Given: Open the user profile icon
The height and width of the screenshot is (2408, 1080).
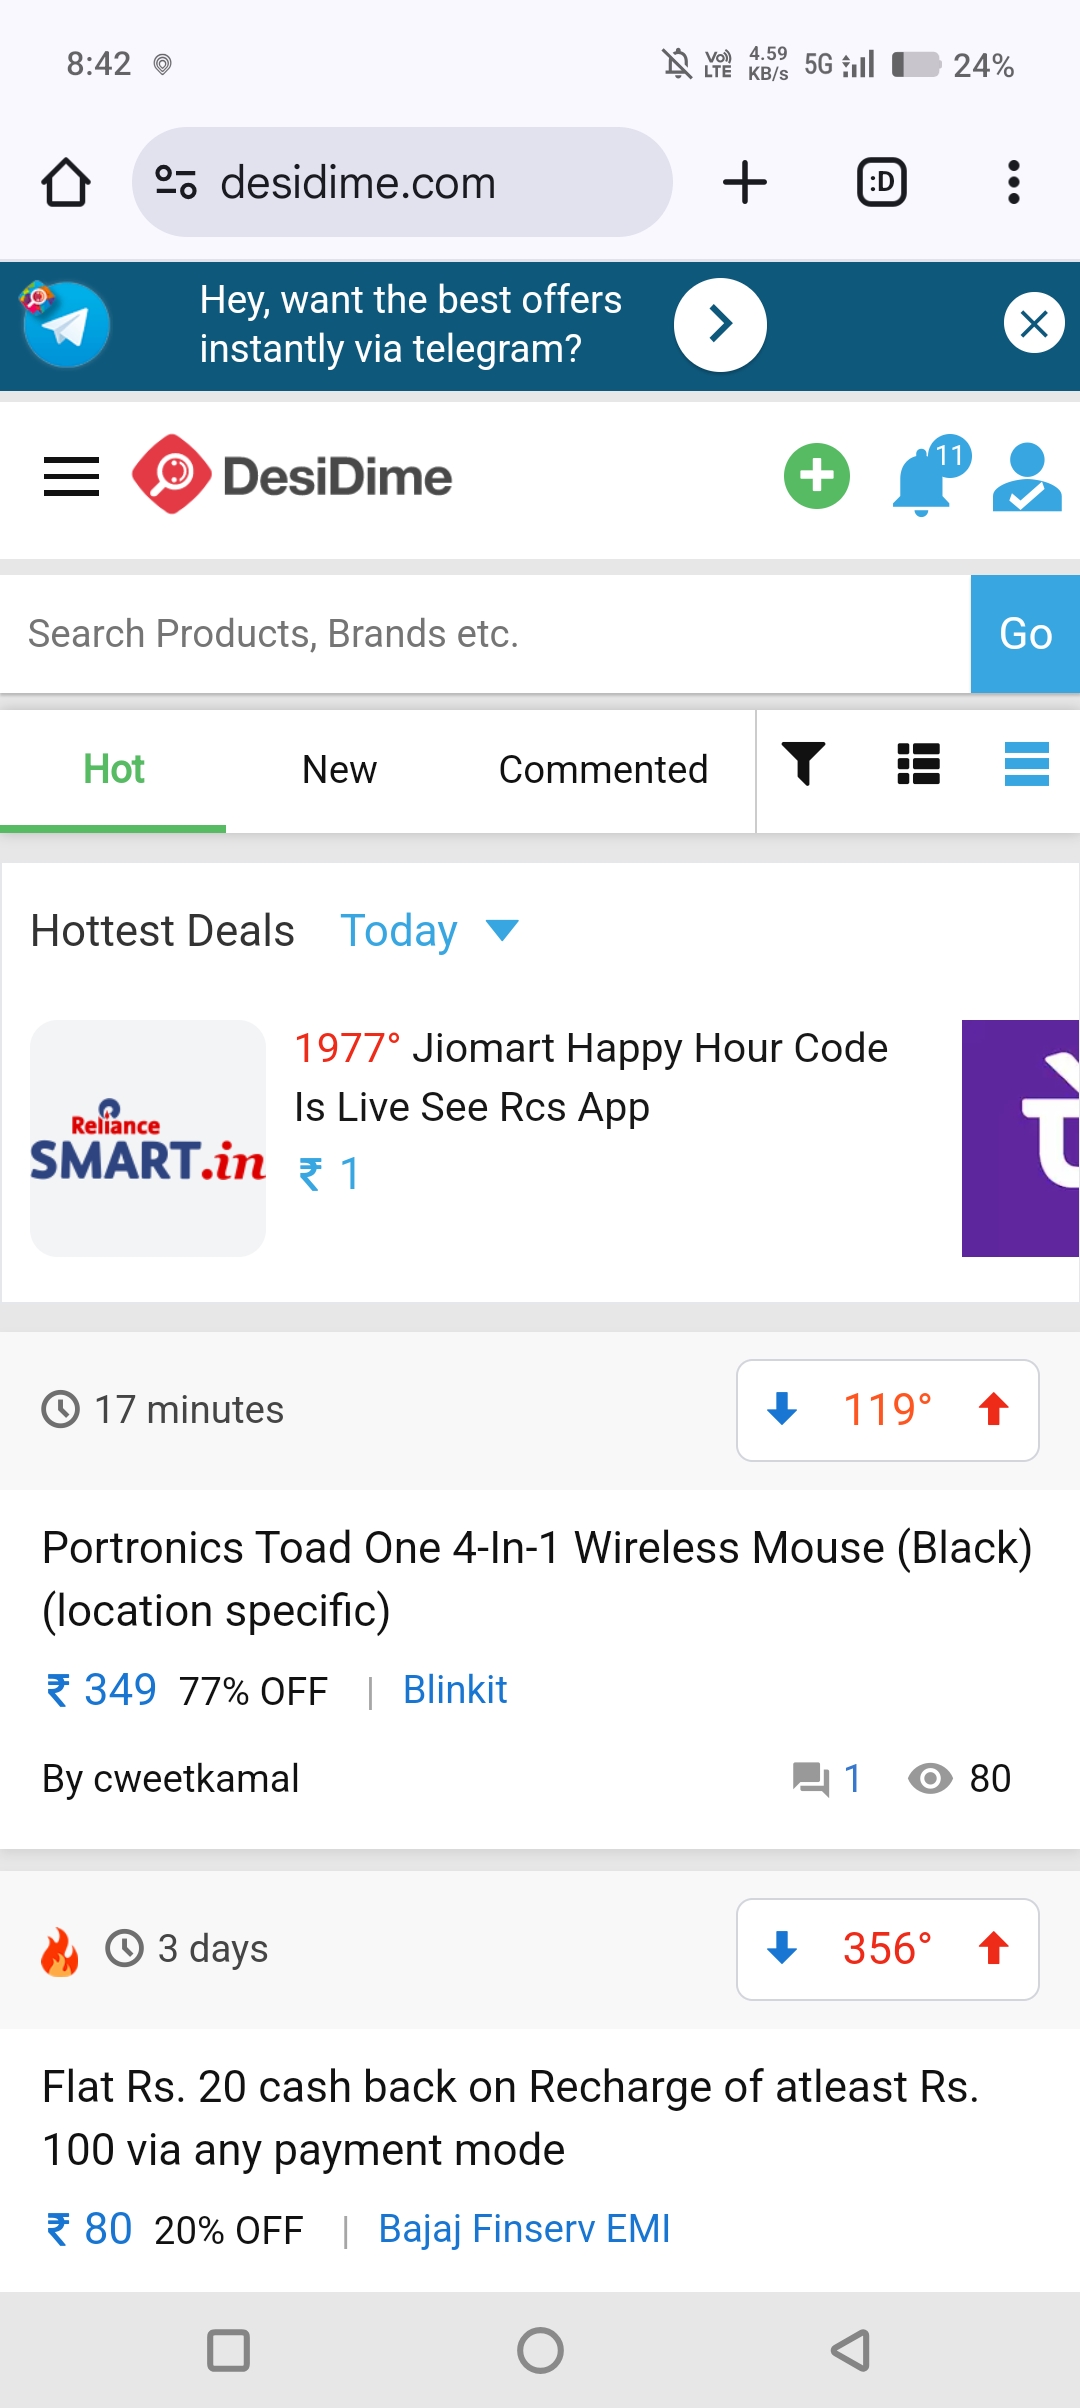Looking at the screenshot, I should click(x=1026, y=478).
